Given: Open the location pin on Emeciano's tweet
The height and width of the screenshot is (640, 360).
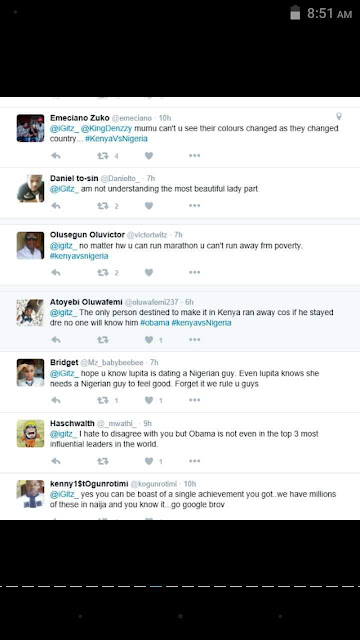Looking at the screenshot, I should (338, 117).
